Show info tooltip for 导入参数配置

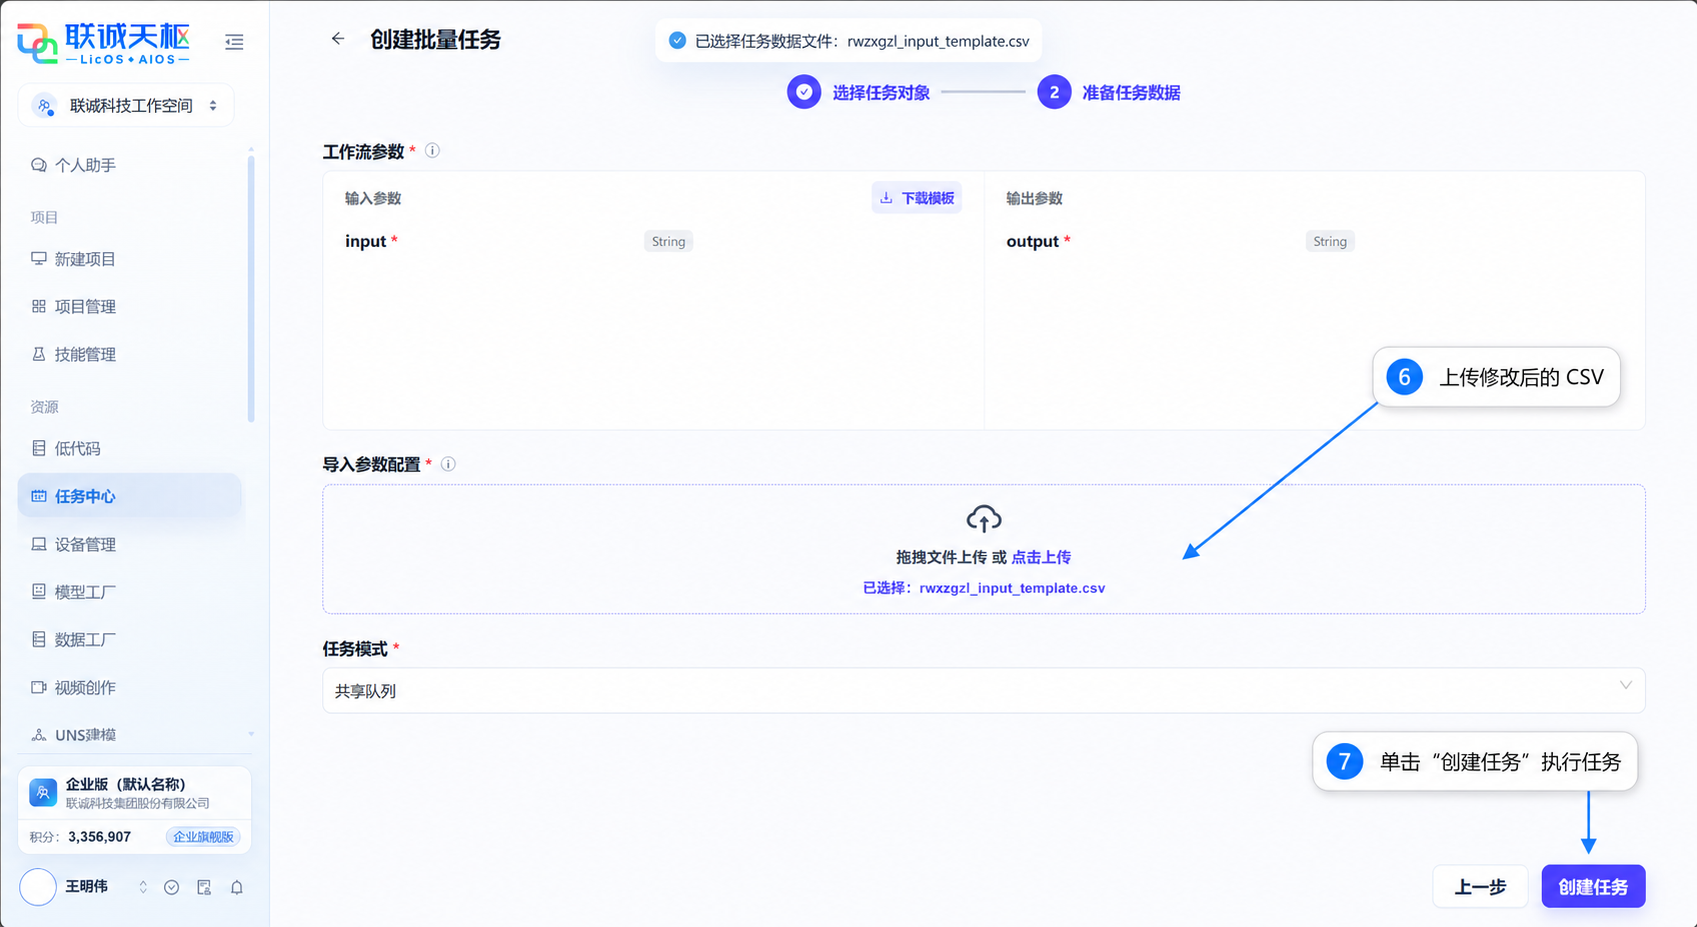coord(448,464)
